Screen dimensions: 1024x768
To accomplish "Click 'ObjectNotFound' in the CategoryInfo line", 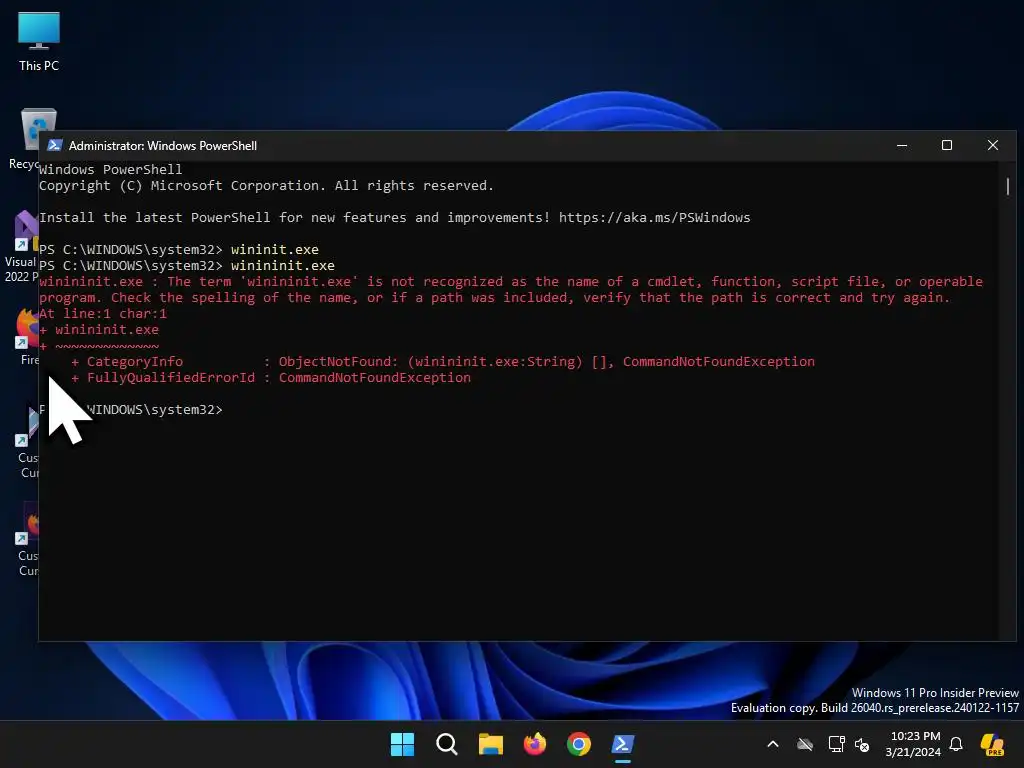I will pyautogui.click(x=335, y=362).
